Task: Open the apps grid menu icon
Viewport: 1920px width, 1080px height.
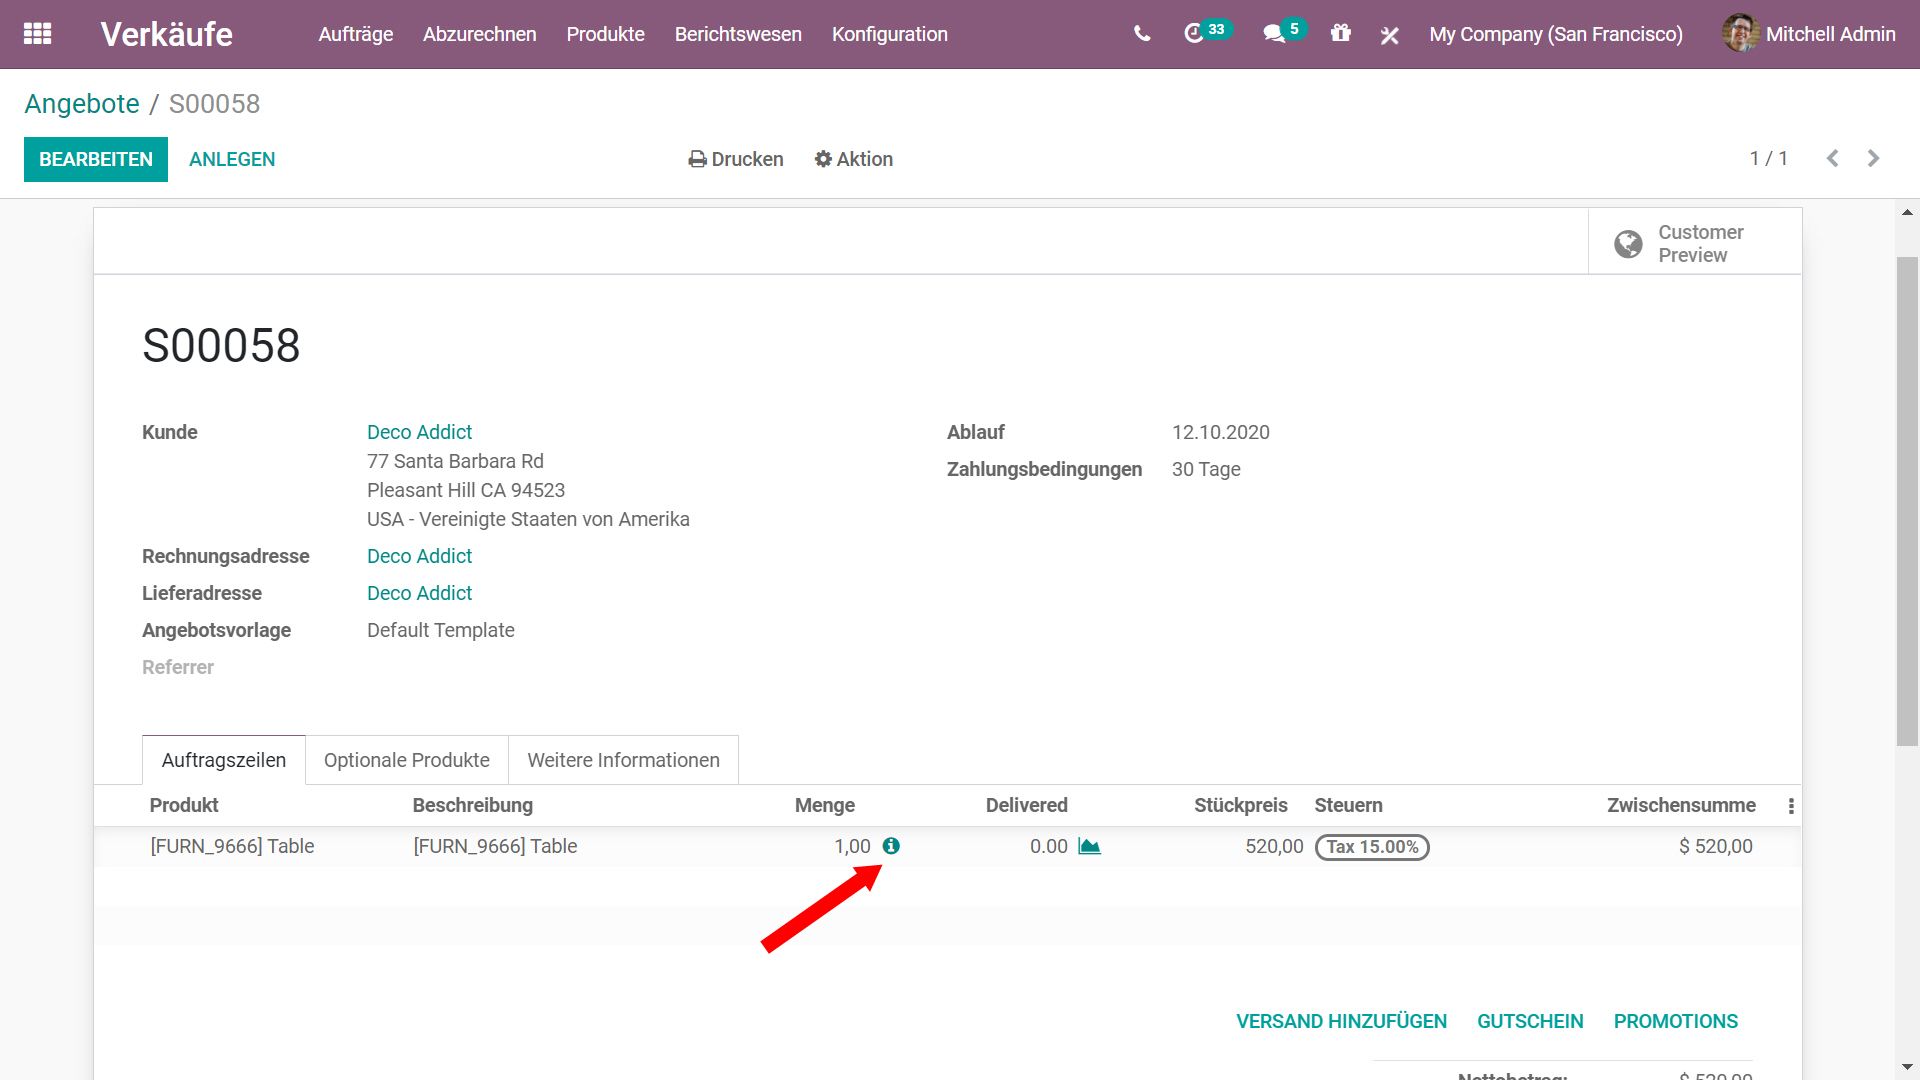Action: 37,34
